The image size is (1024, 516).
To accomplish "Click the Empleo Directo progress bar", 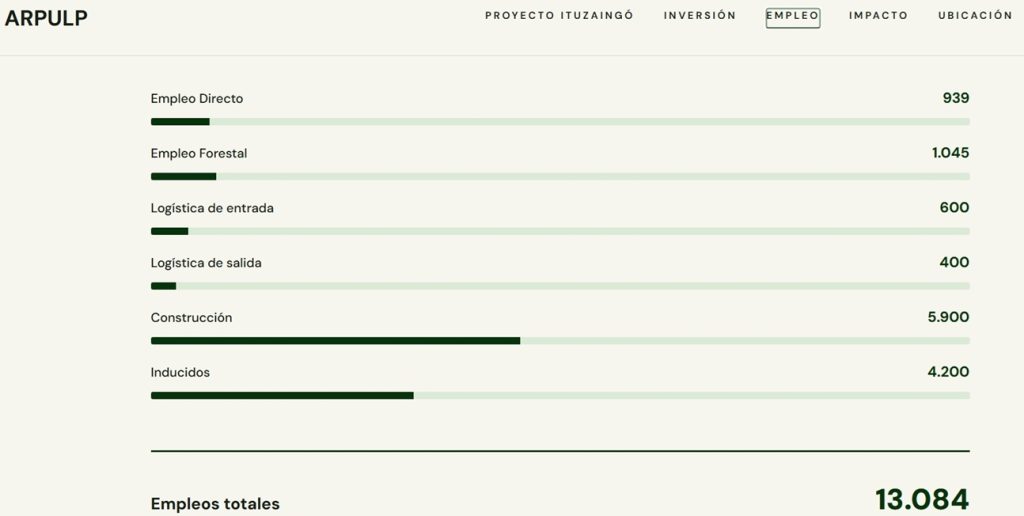I will (560, 122).
